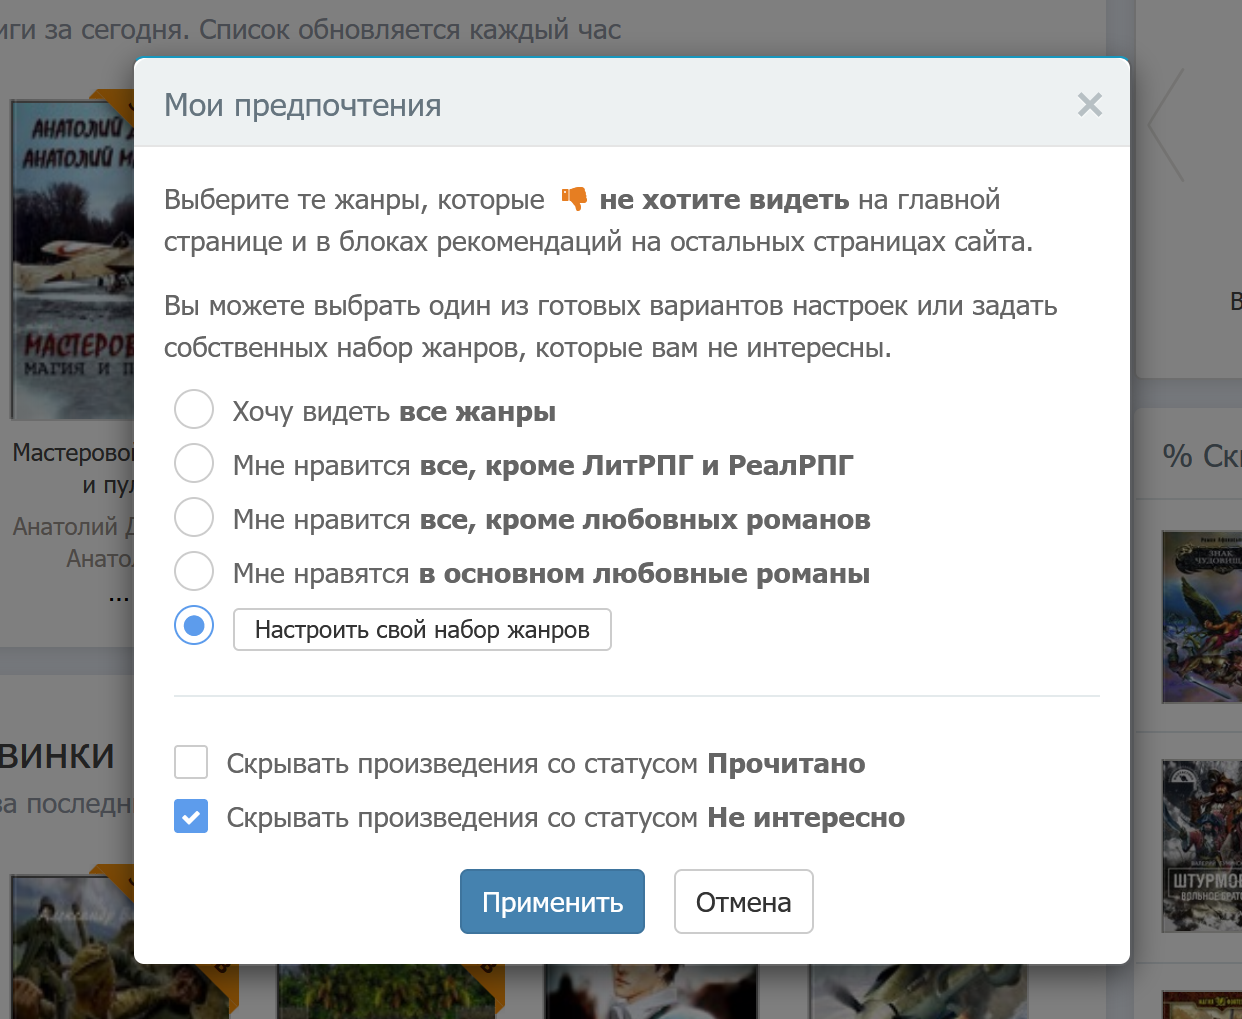1242x1019 pixels.
Task: Uncheck hiding works with status "Не интересно"
Action: coord(191,816)
